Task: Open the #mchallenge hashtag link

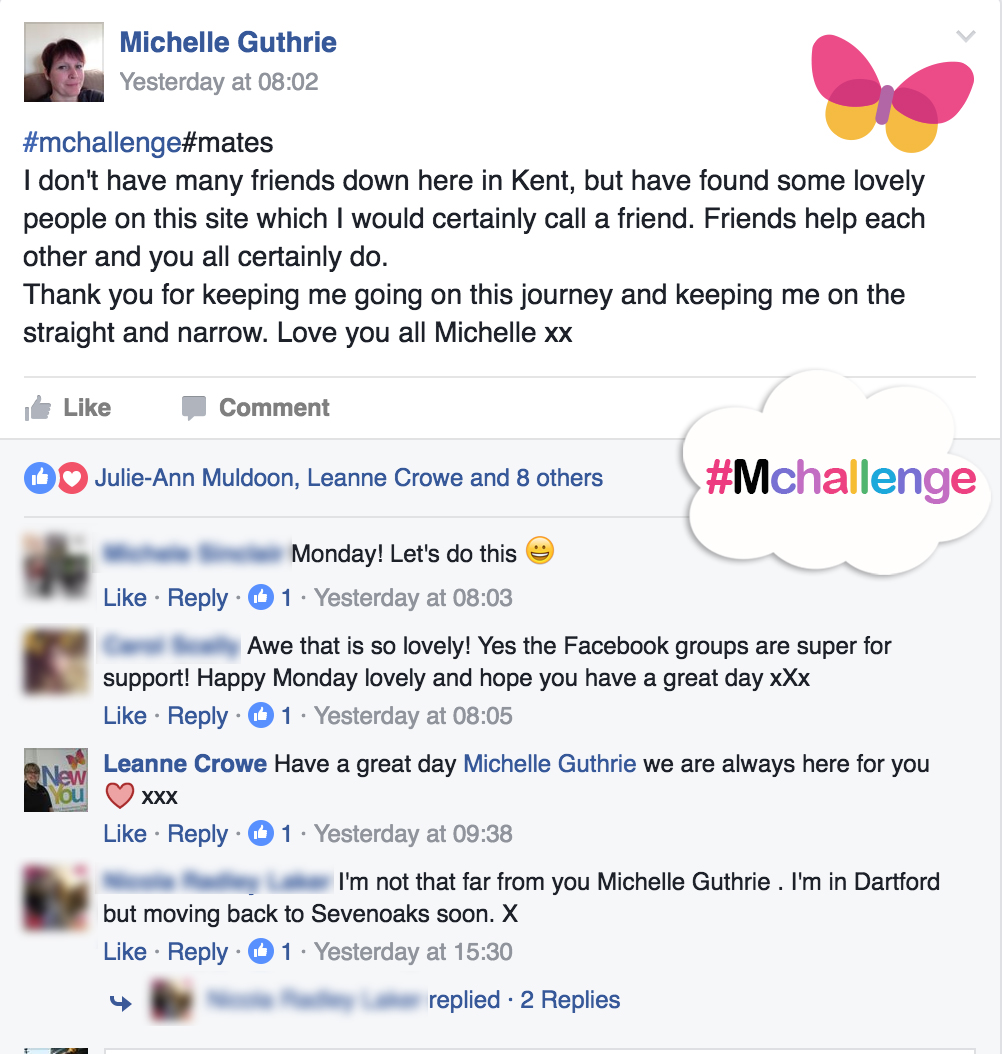Action: (x=102, y=143)
